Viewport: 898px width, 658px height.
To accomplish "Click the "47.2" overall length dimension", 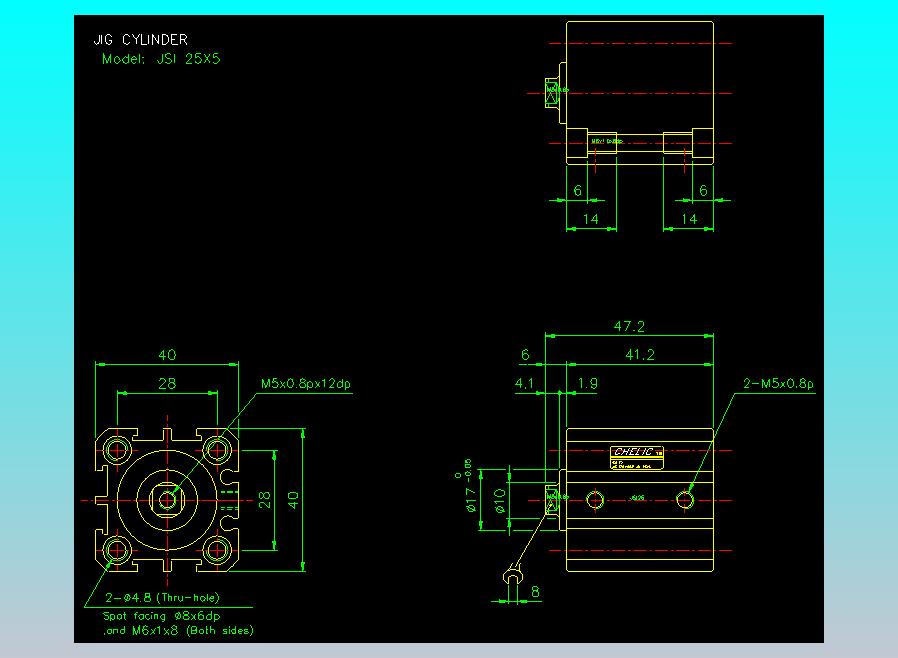I will click(629, 326).
